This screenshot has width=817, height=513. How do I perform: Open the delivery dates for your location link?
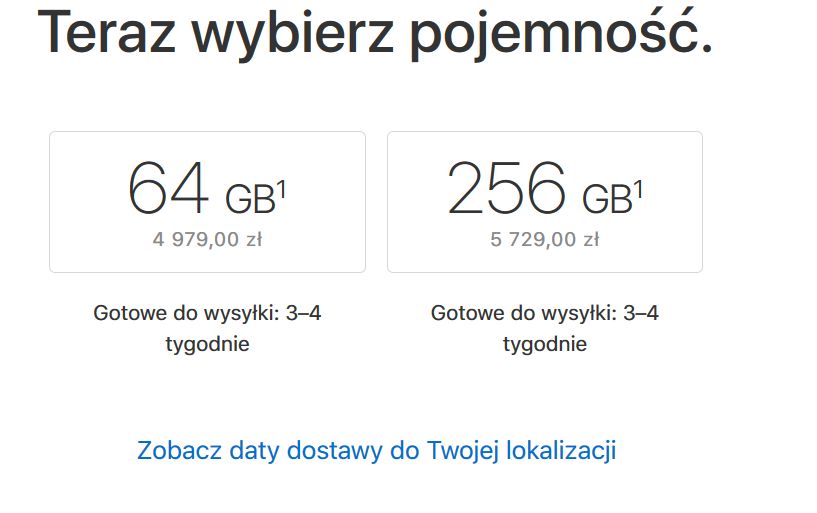(376, 450)
